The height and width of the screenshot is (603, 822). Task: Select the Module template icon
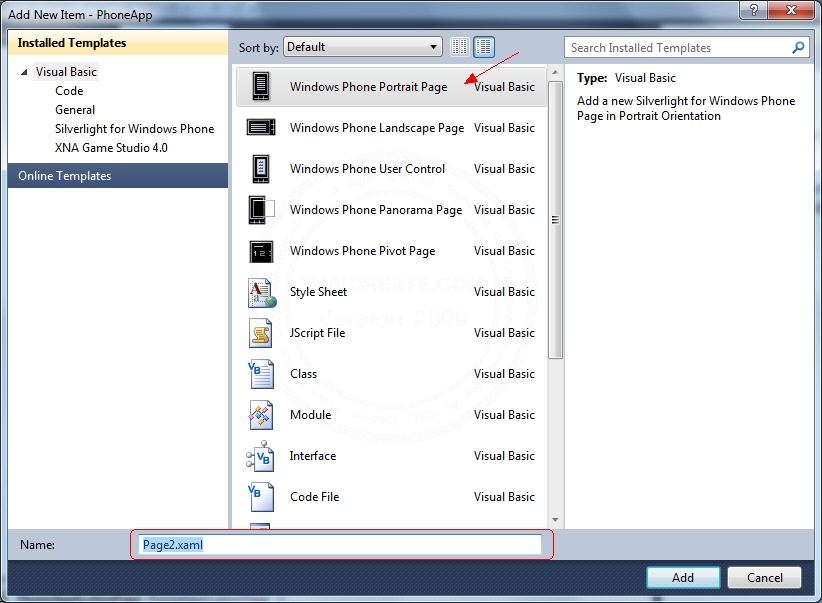pos(261,415)
